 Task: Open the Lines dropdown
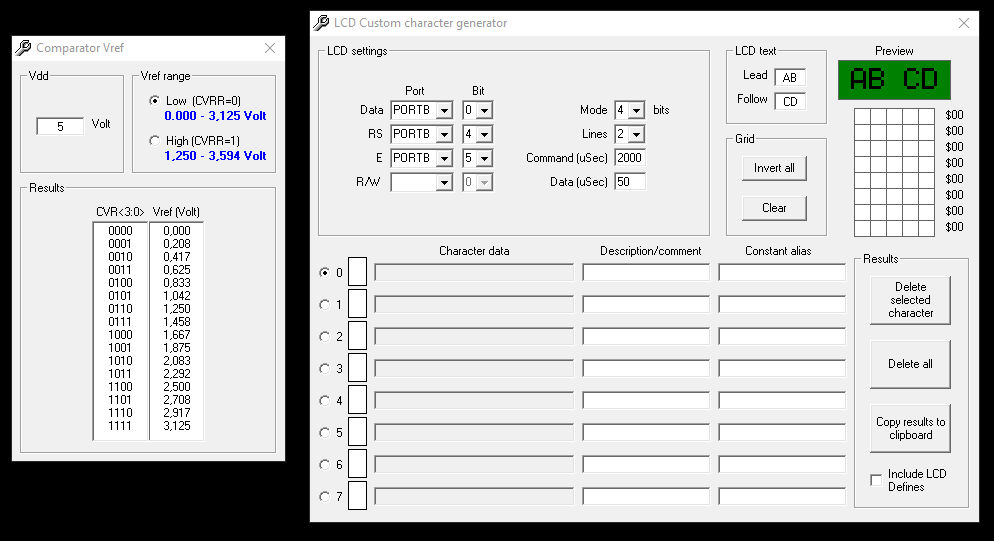click(636, 134)
